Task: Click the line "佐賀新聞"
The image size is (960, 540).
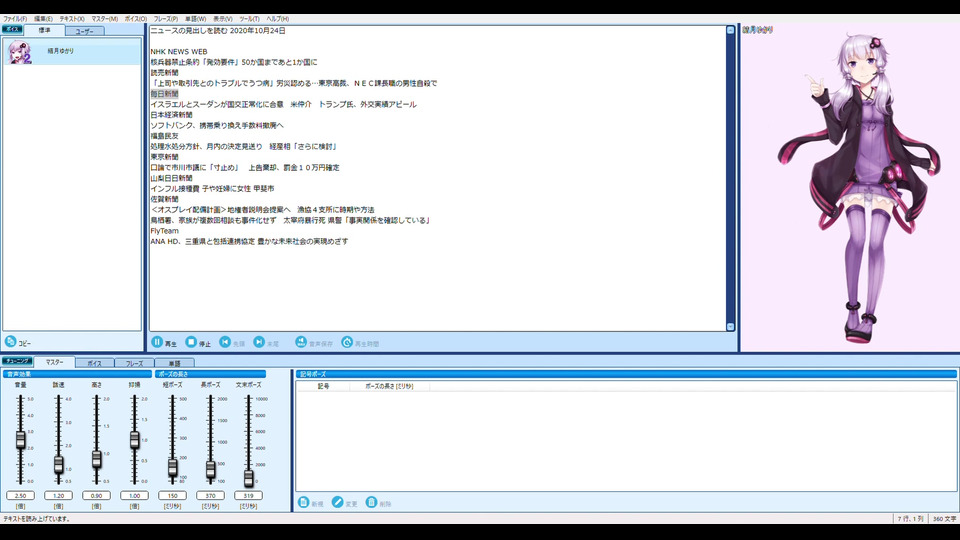Action: (x=165, y=200)
